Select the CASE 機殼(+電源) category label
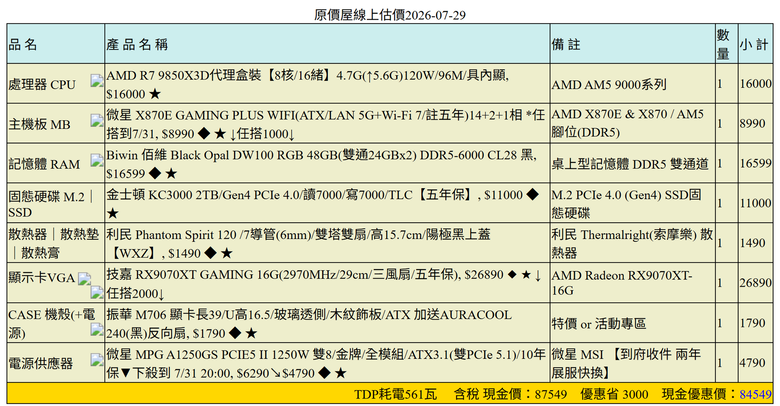 pyautogui.click(x=52, y=323)
